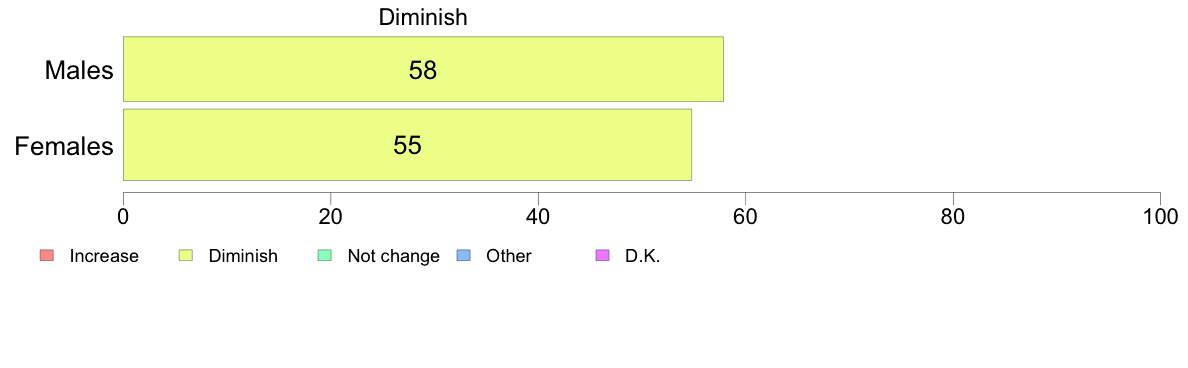The image size is (1188, 368).
Task: Click the 55 value label
Action: [x=408, y=145]
